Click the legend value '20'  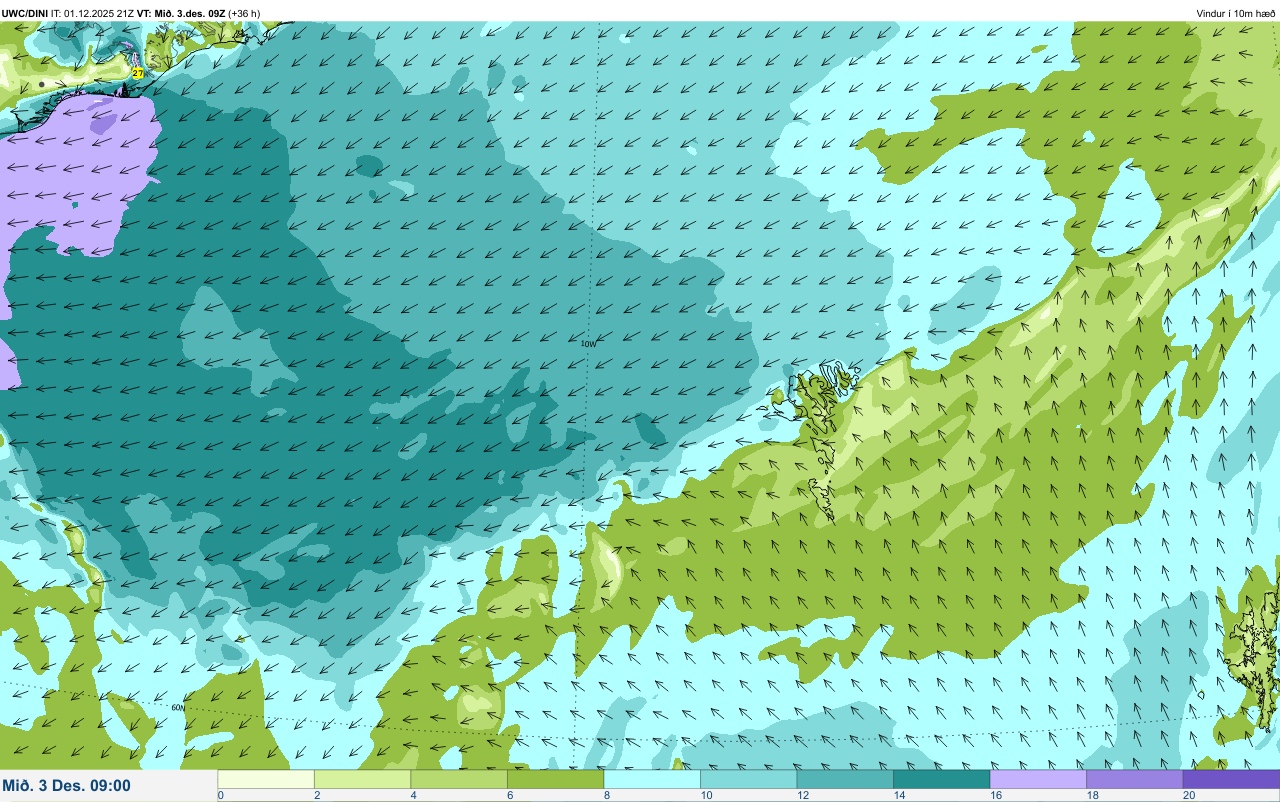[x=1187, y=796]
